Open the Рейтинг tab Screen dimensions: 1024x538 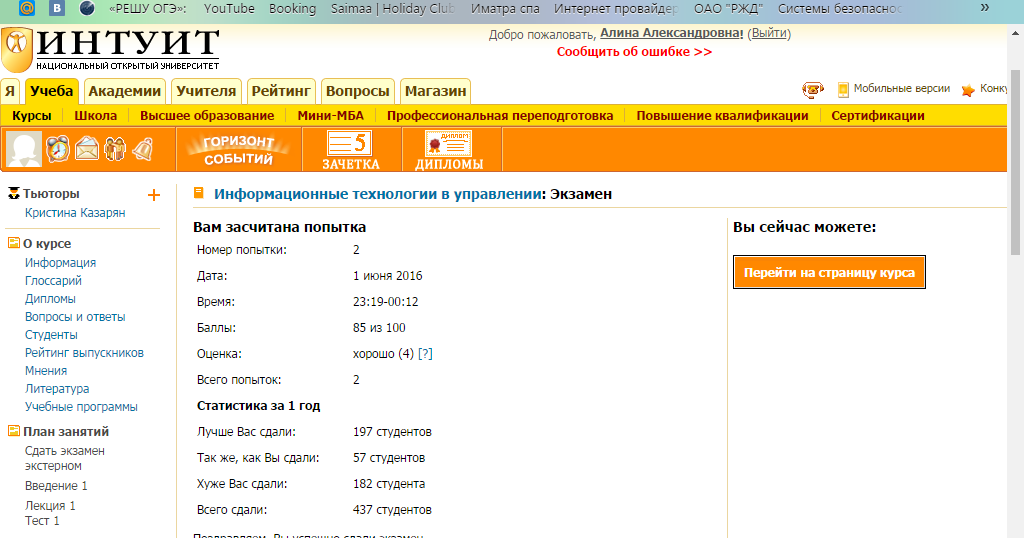(x=281, y=91)
